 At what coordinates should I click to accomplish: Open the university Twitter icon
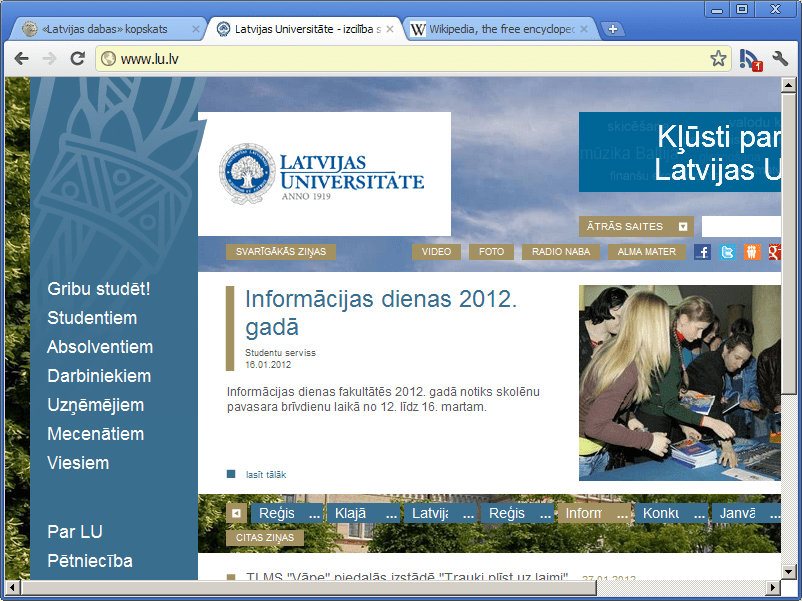[x=727, y=252]
